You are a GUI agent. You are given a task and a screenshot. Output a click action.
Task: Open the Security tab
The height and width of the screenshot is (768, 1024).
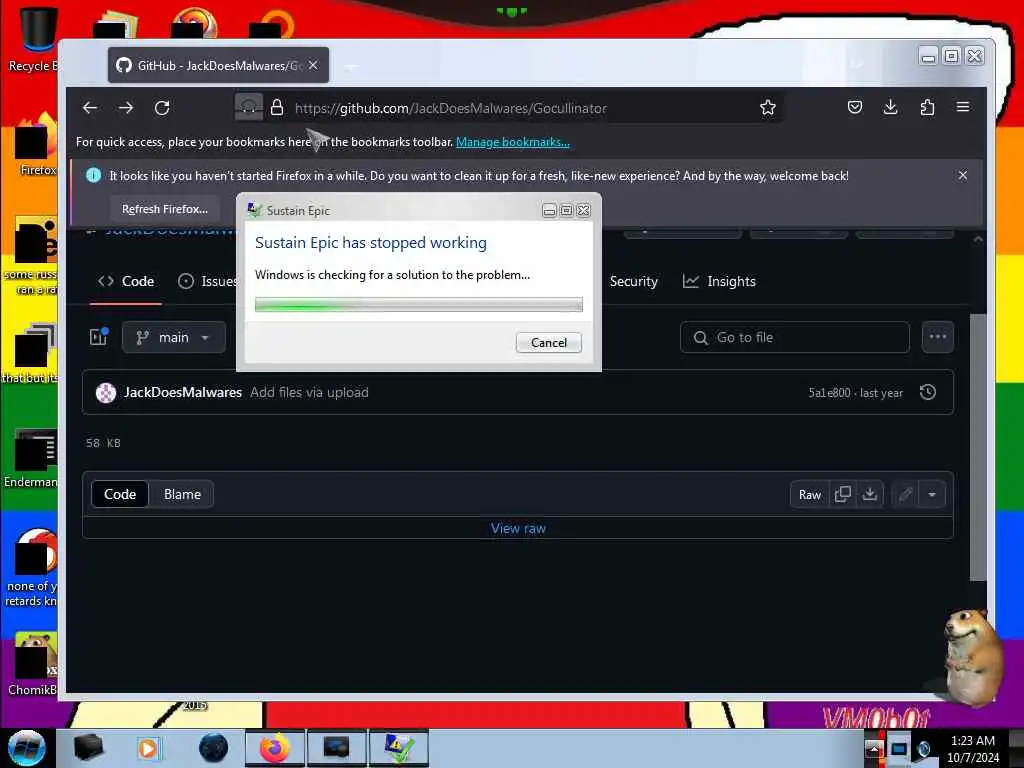[633, 281]
